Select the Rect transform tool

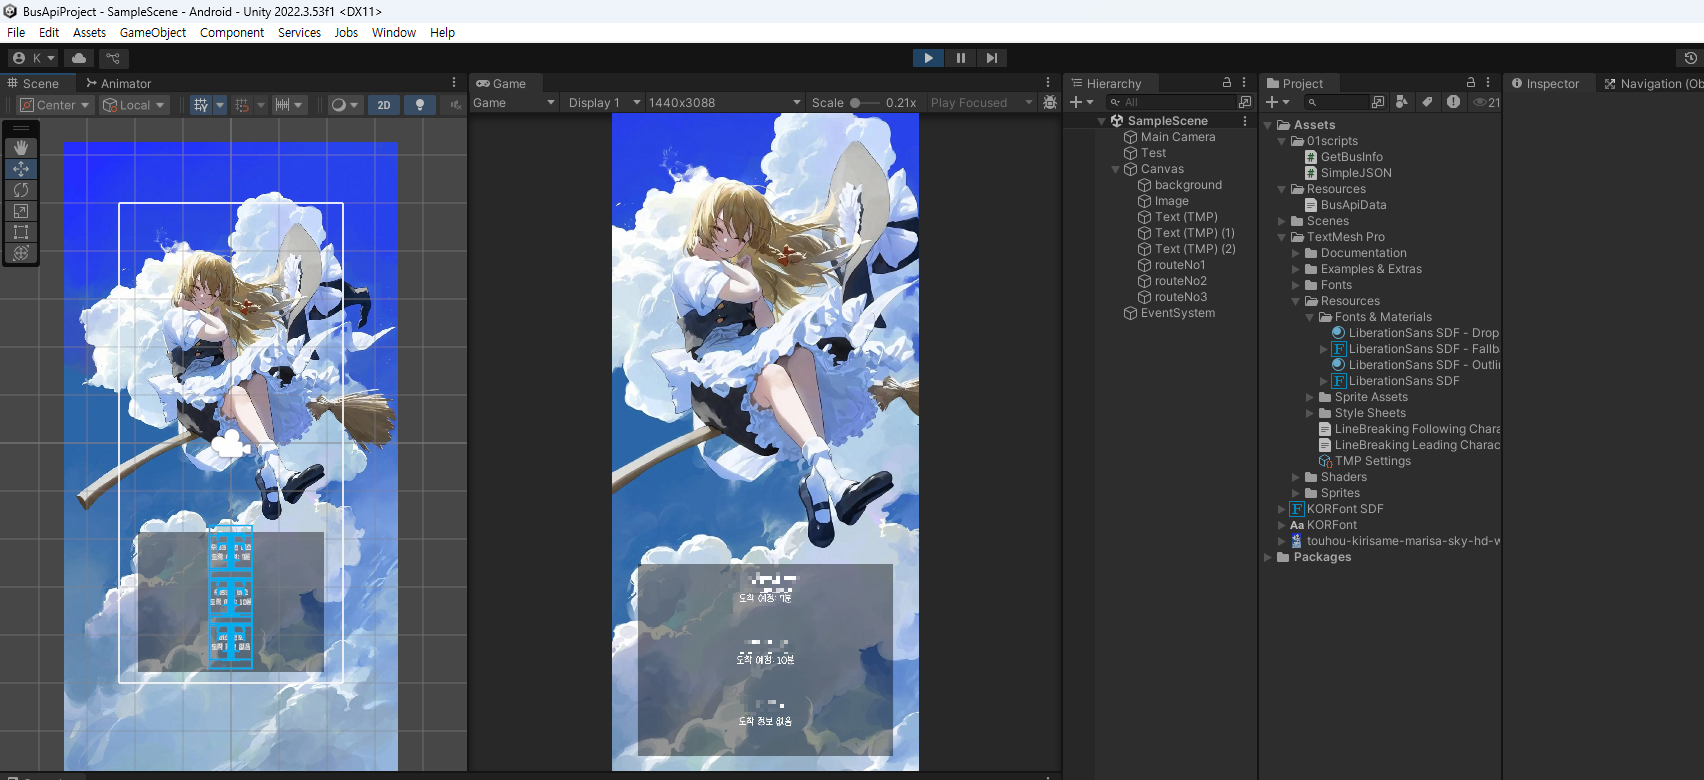[21, 232]
